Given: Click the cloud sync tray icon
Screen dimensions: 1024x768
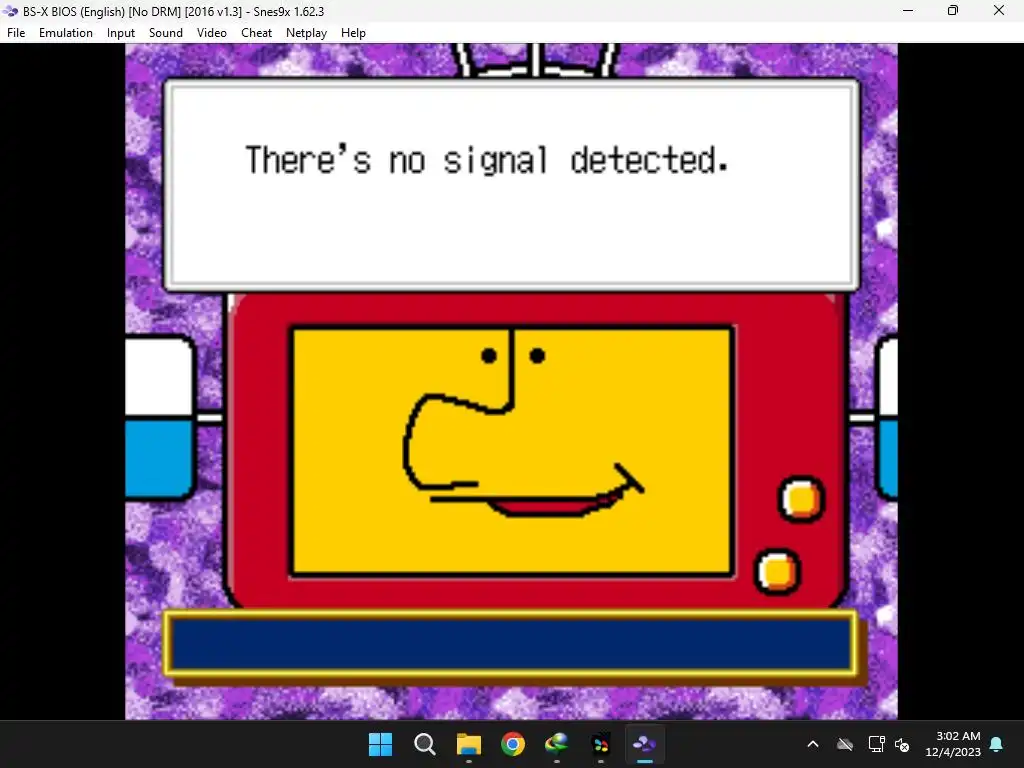Looking at the screenshot, I should pos(845,744).
